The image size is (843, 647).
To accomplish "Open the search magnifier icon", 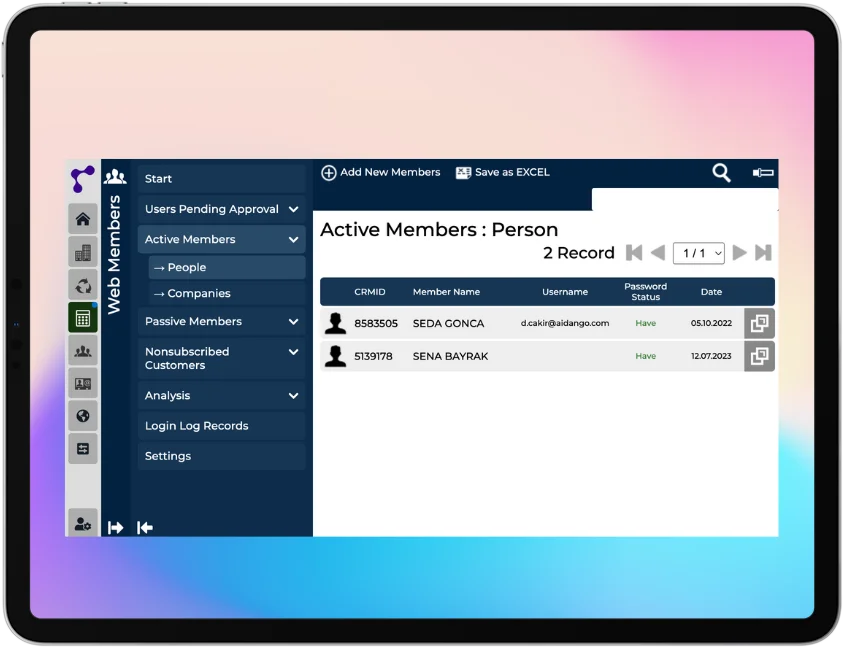I will tap(721, 172).
